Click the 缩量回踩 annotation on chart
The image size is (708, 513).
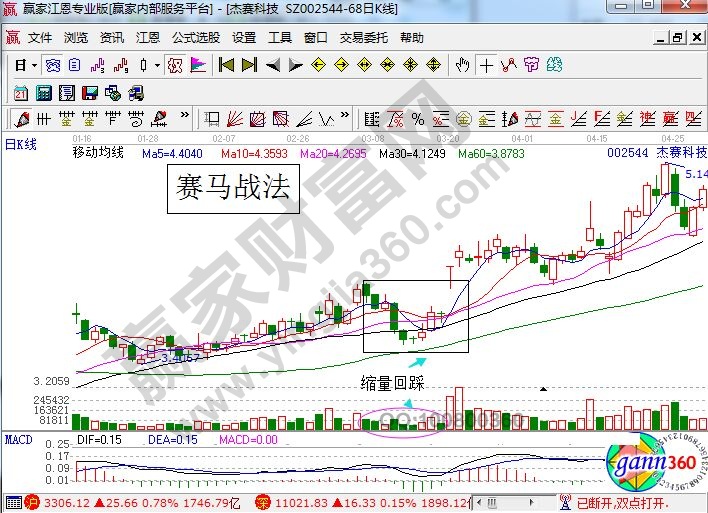click(394, 382)
